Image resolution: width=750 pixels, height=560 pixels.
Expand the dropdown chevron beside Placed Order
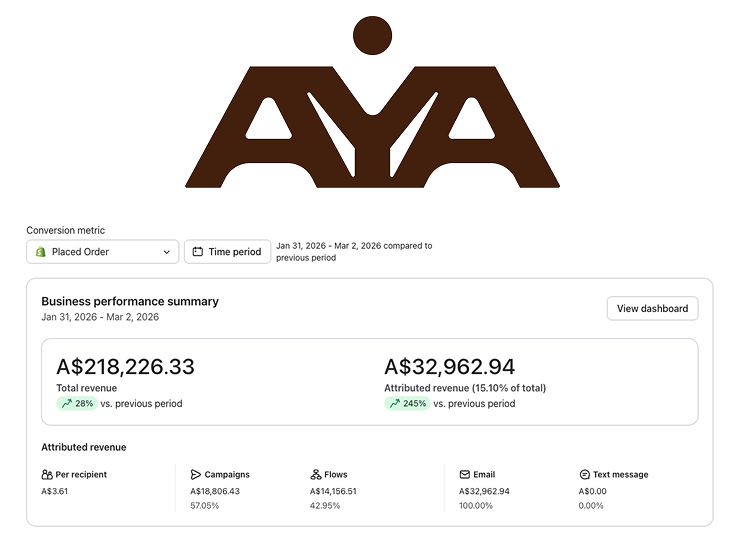(167, 253)
